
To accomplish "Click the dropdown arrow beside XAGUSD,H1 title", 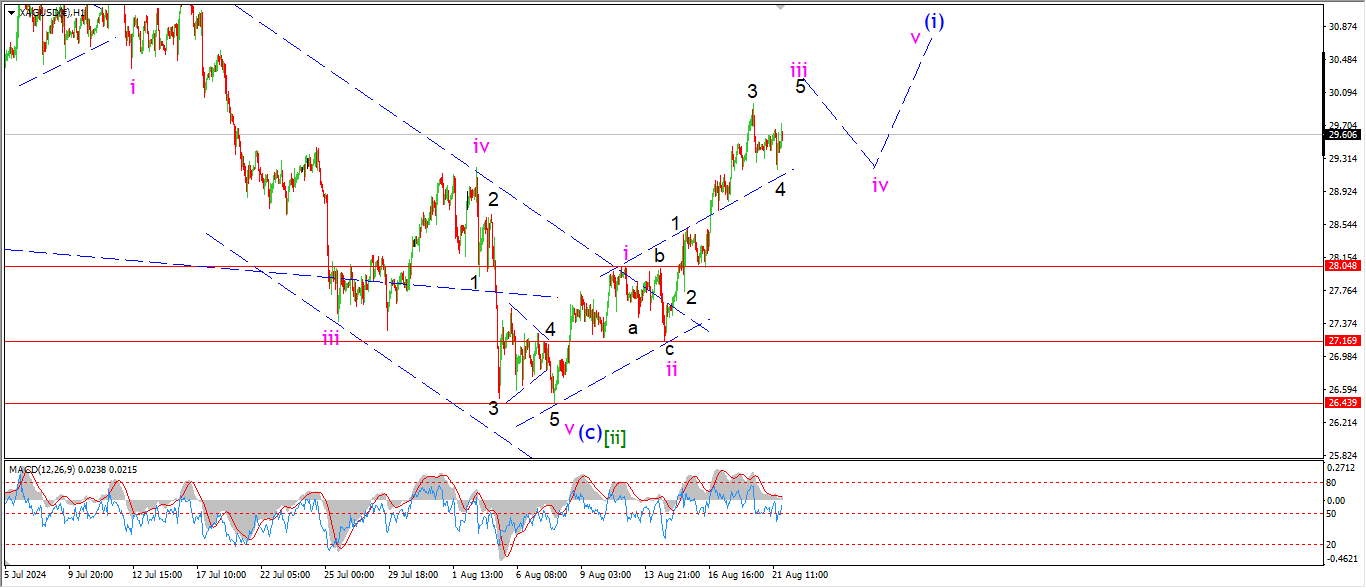I will pos(11,11).
